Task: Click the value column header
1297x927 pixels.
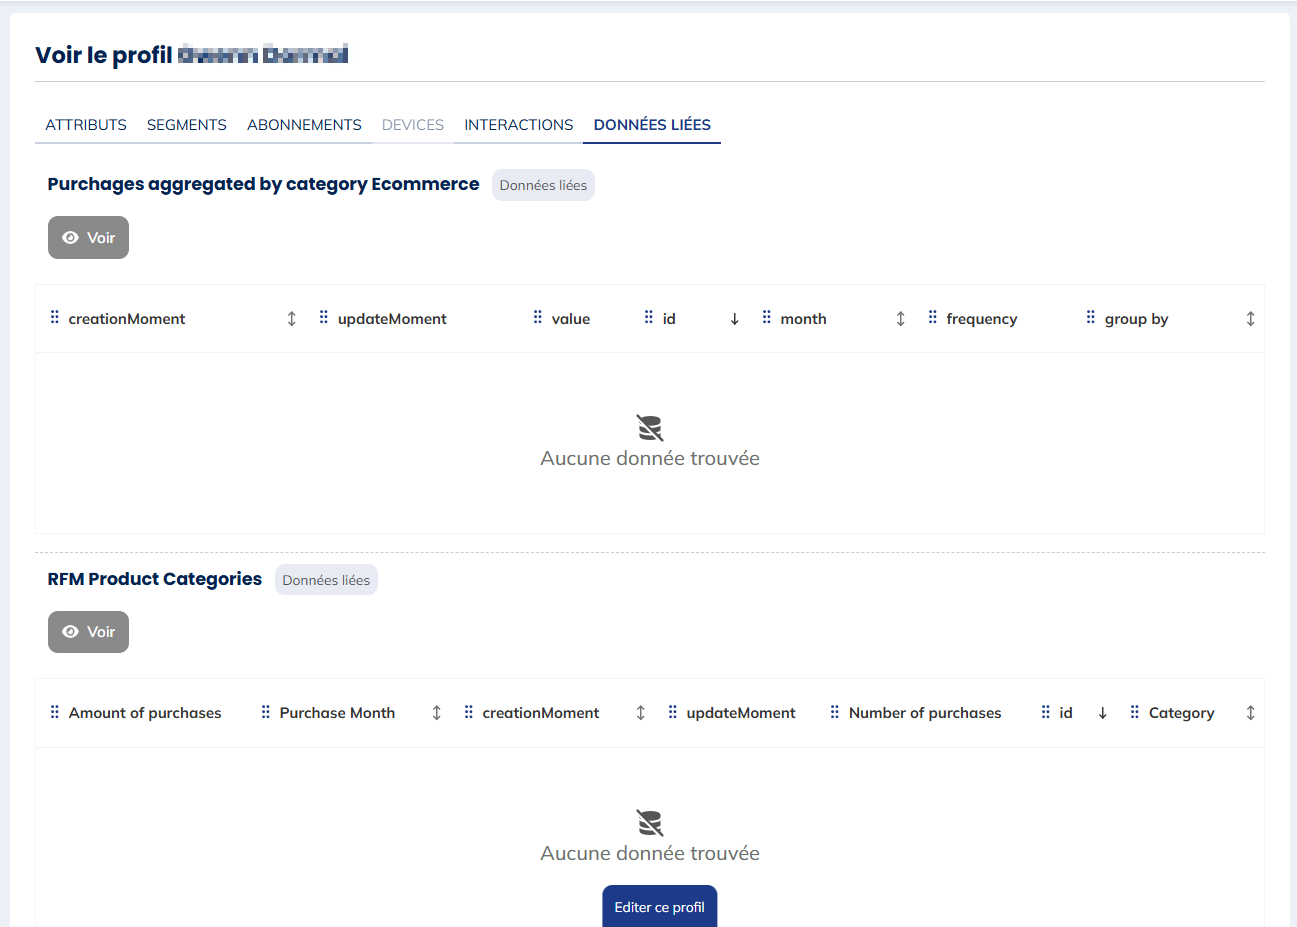Action: tap(570, 319)
